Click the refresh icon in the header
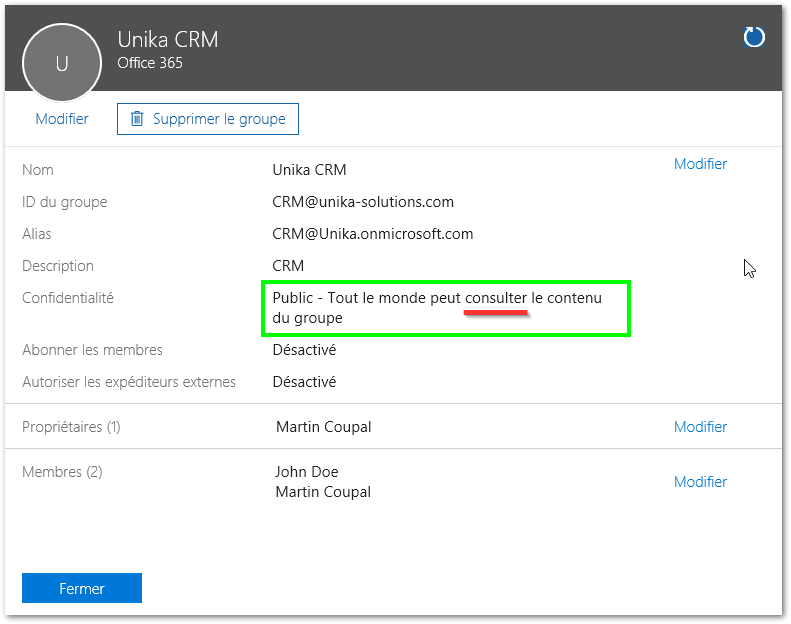This screenshot has height=624, width=791. click(x=754, y=37)
